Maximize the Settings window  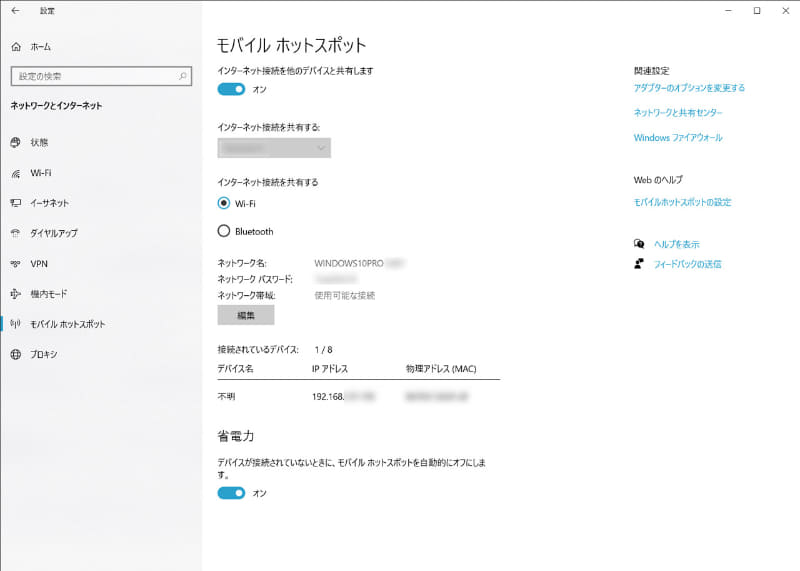pos(757,11)
